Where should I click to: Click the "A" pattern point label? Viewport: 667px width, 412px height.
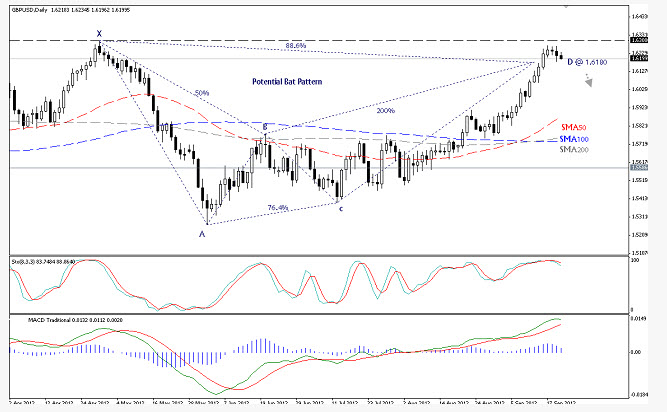coord(202,234)
